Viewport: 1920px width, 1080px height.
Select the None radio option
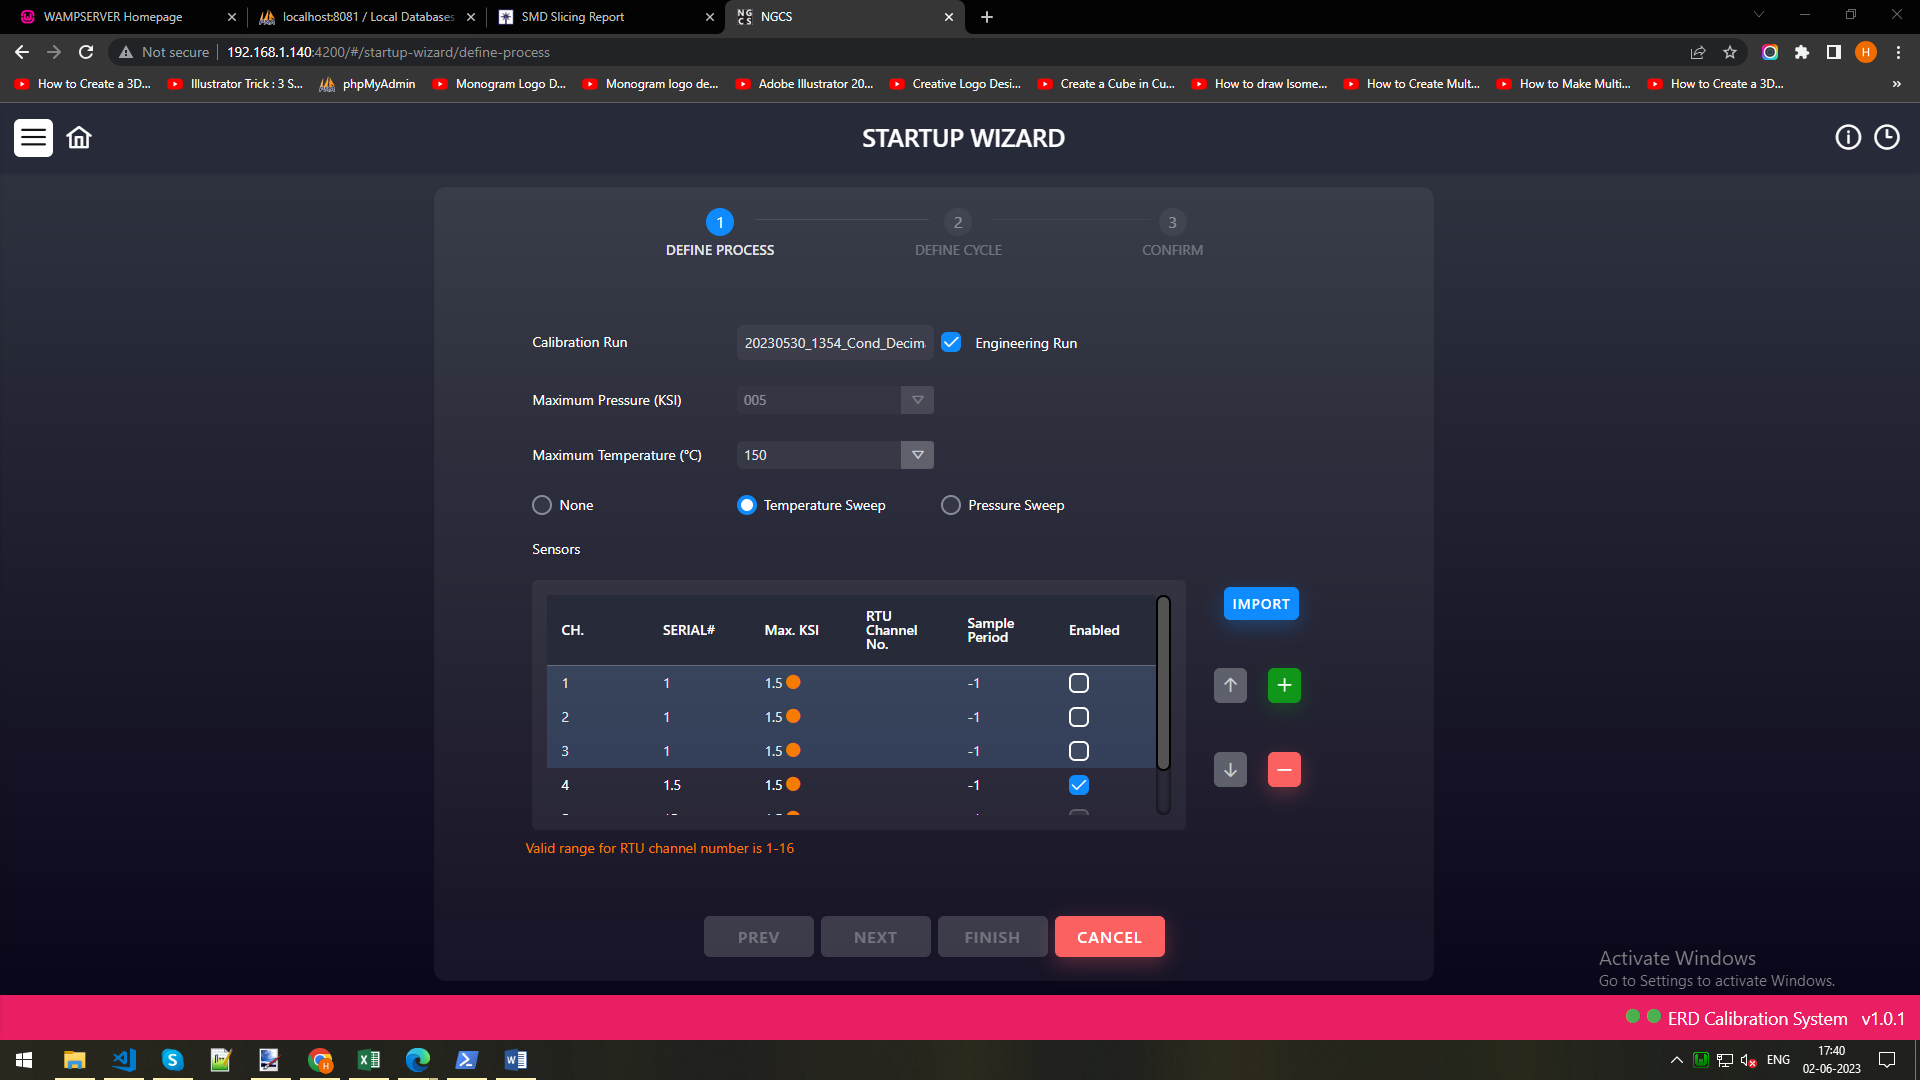(542, 505)
